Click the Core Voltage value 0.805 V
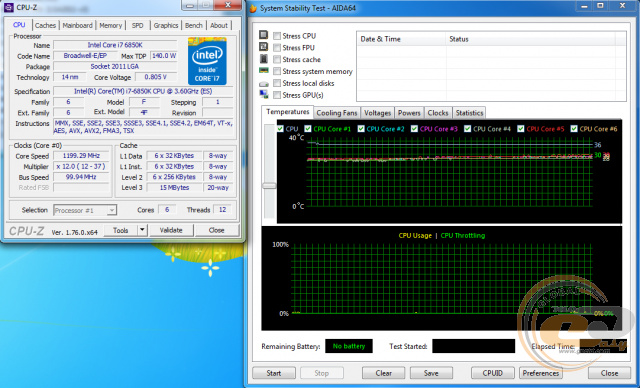 [156, 77]
